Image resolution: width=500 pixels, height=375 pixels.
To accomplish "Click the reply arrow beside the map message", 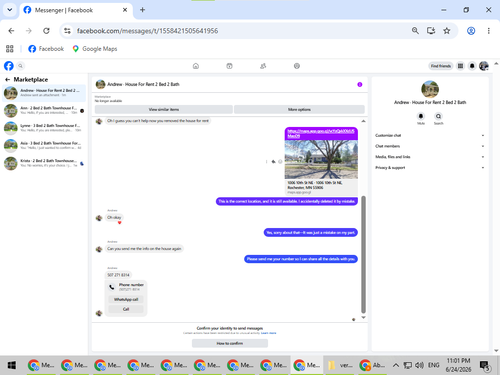I will click(273, 162).
